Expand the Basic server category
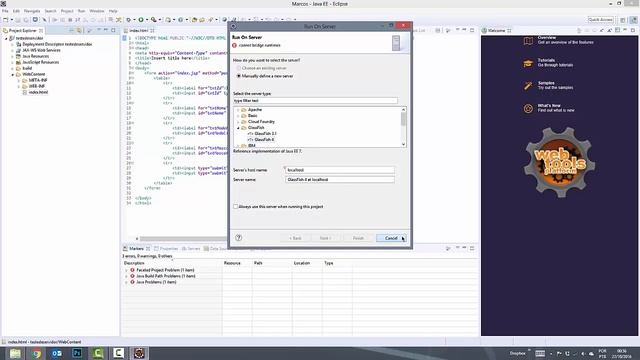640x360 pixels. click(x=238, y=116)
